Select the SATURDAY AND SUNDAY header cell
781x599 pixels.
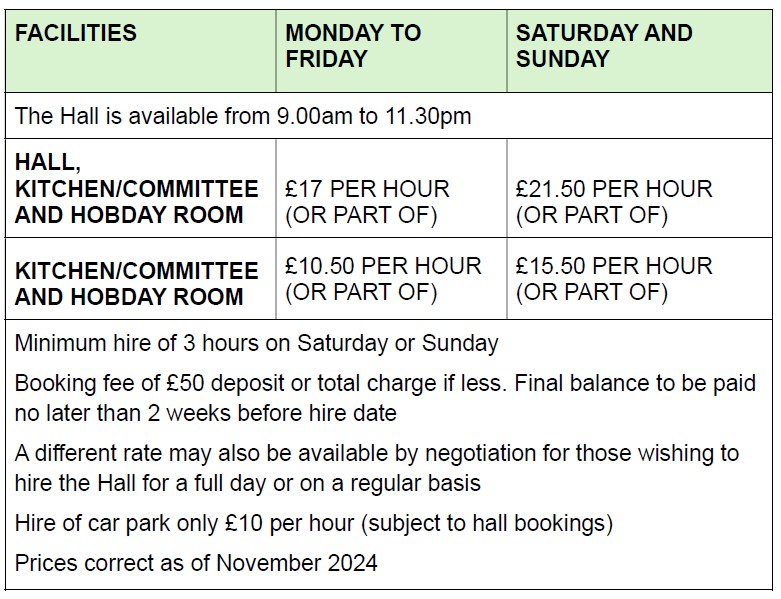604,46
